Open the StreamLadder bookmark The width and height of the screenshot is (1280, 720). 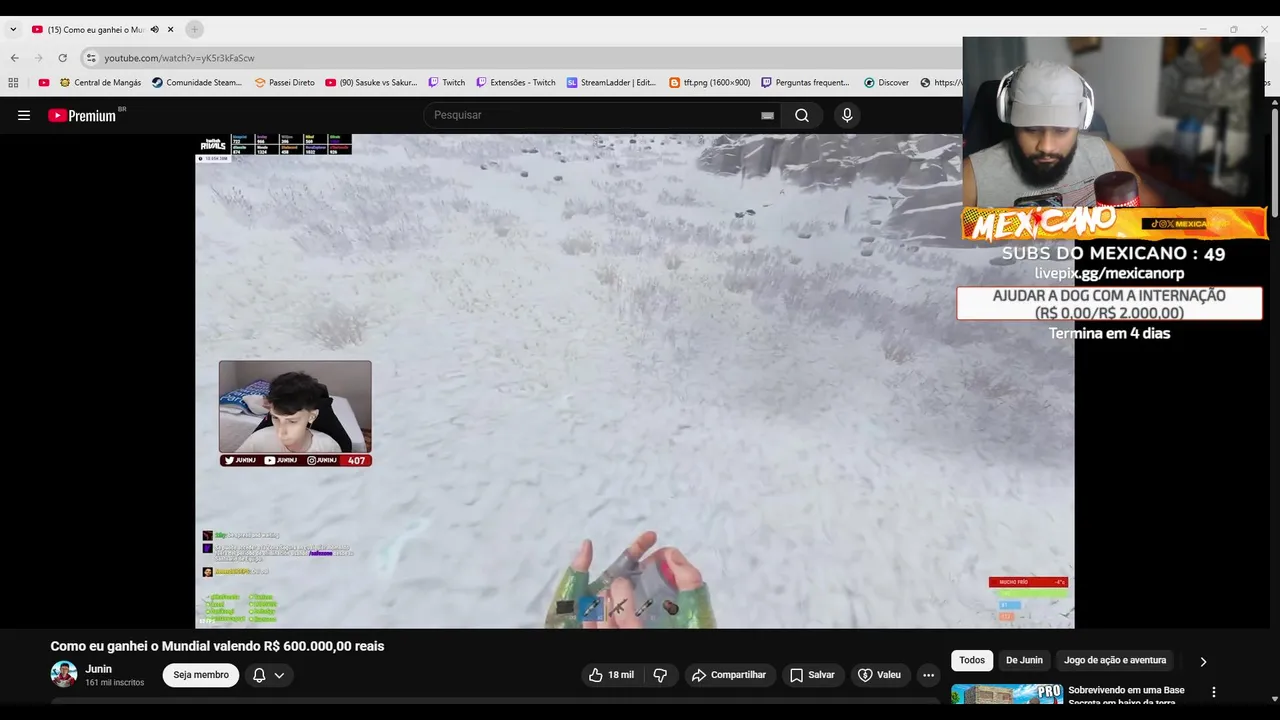612,83
